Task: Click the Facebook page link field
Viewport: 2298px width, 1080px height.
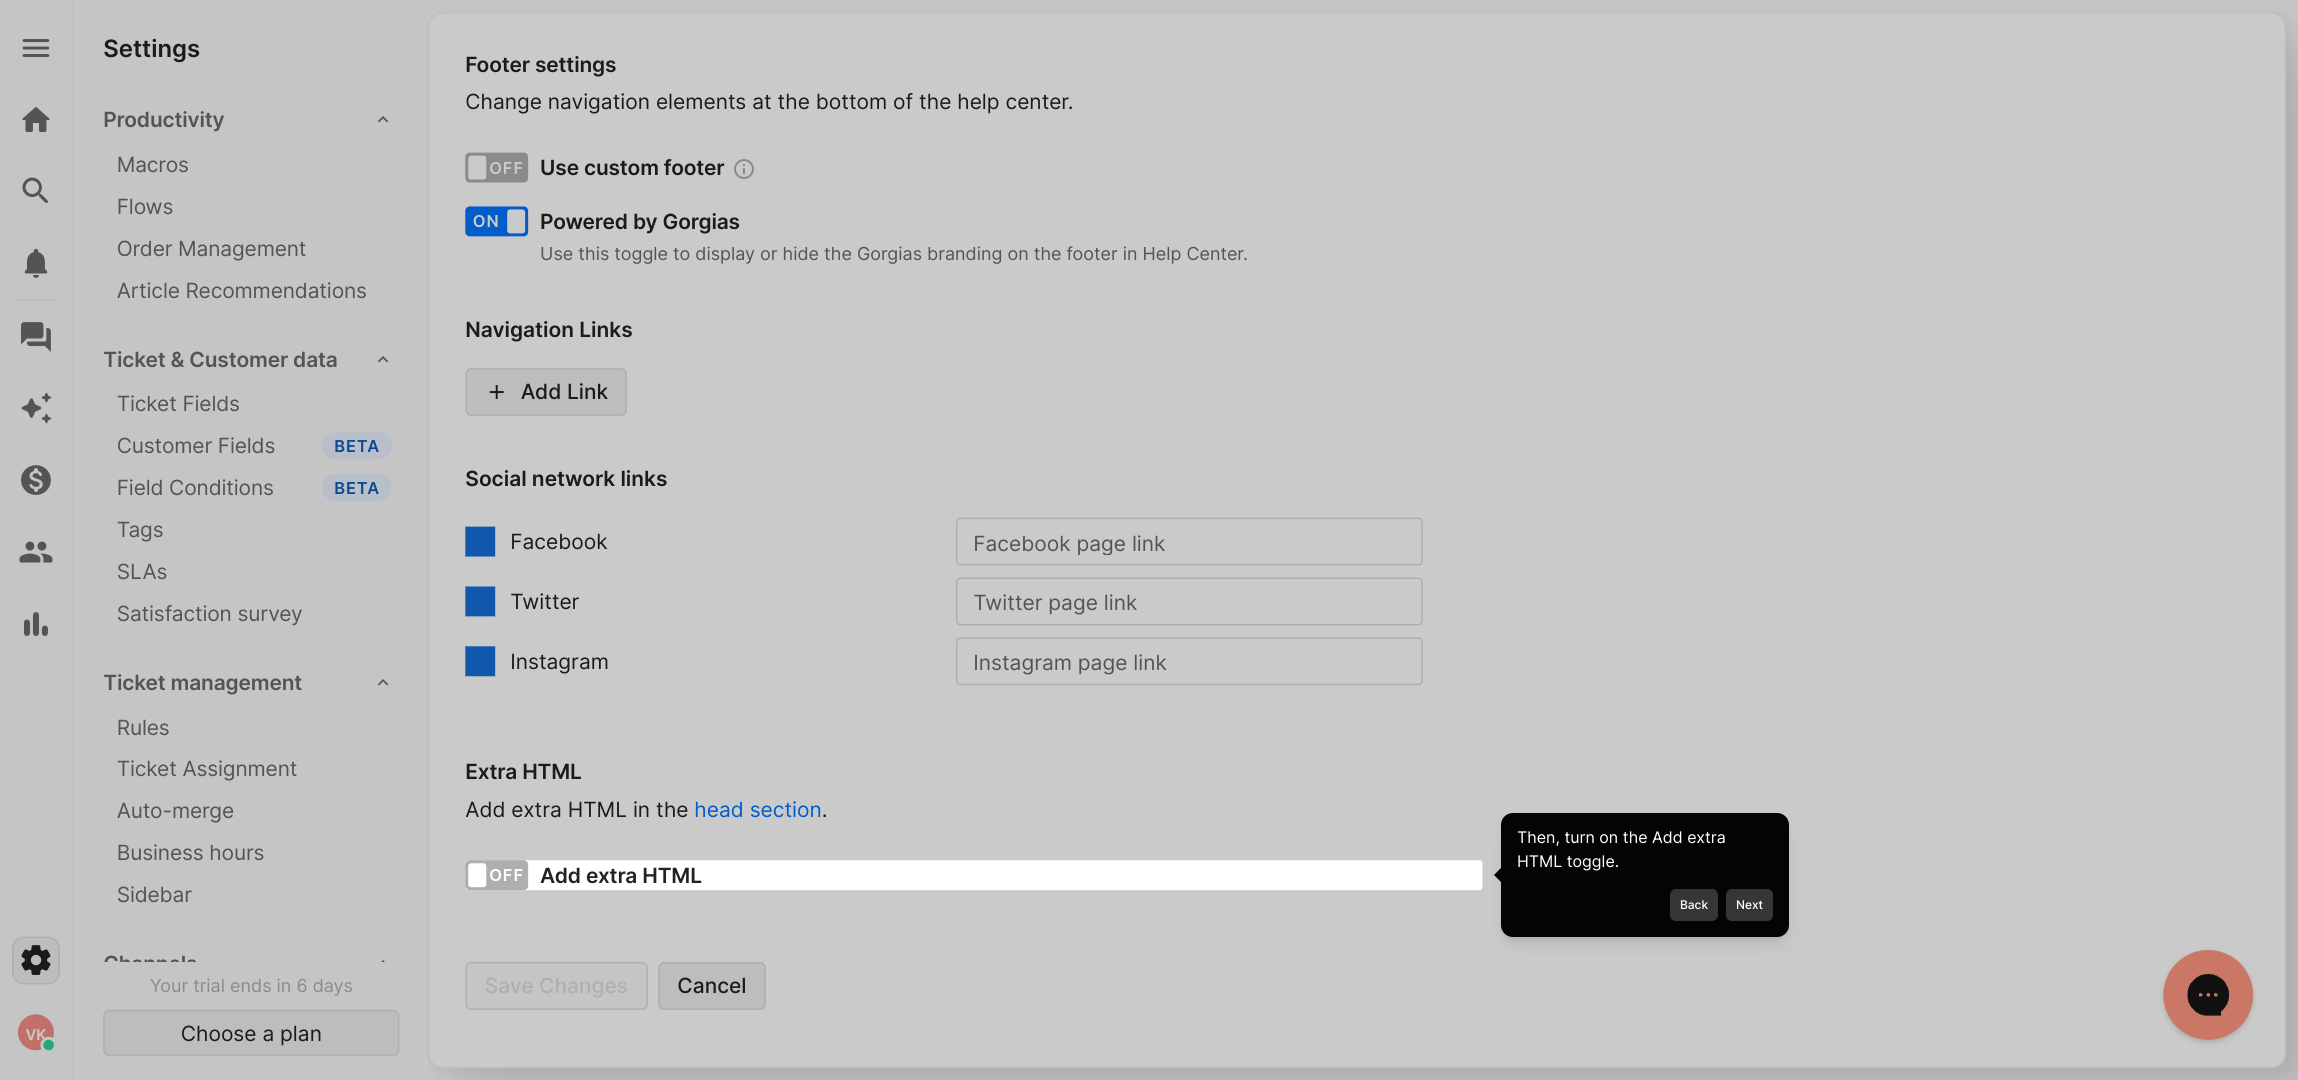Action: coord(1188,543)
